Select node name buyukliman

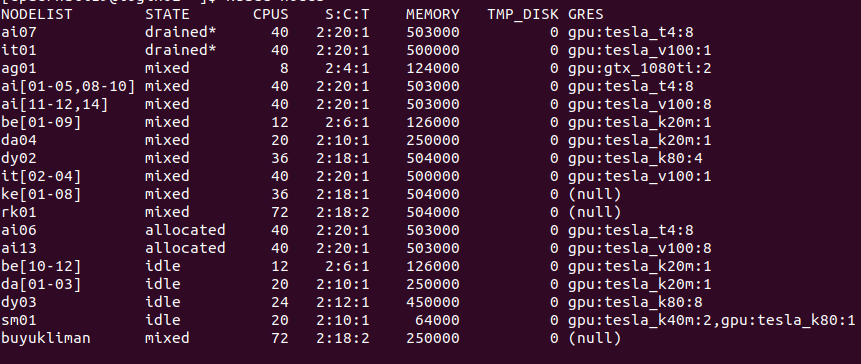point(46,338)
